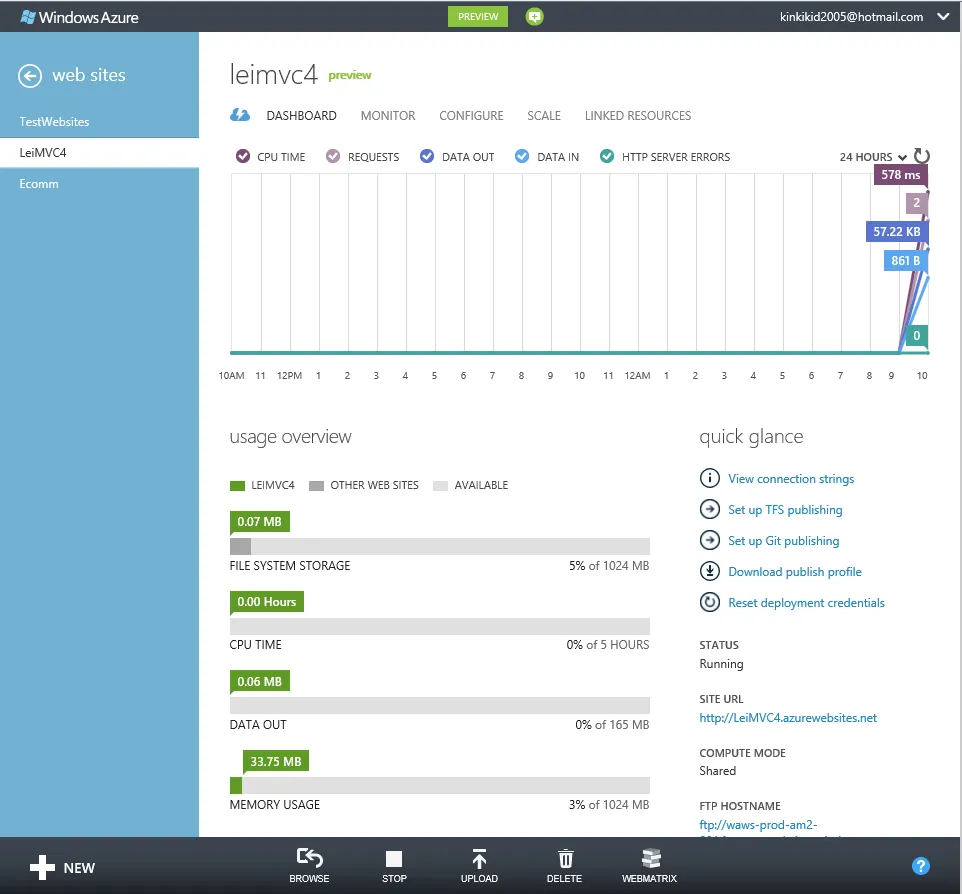
Task: Click the 33.75 MB memory value tag
Action: click(x=275, y=761)
